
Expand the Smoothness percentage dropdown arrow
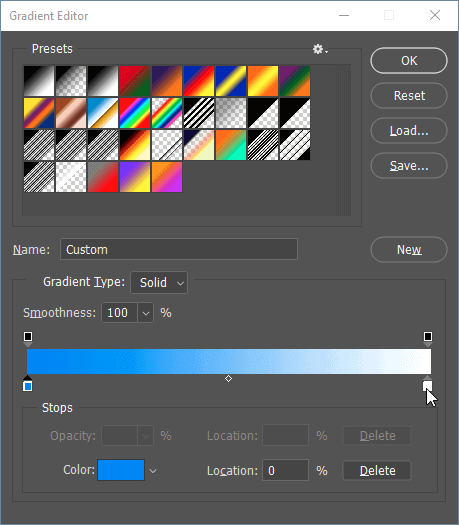click(146, 313)
